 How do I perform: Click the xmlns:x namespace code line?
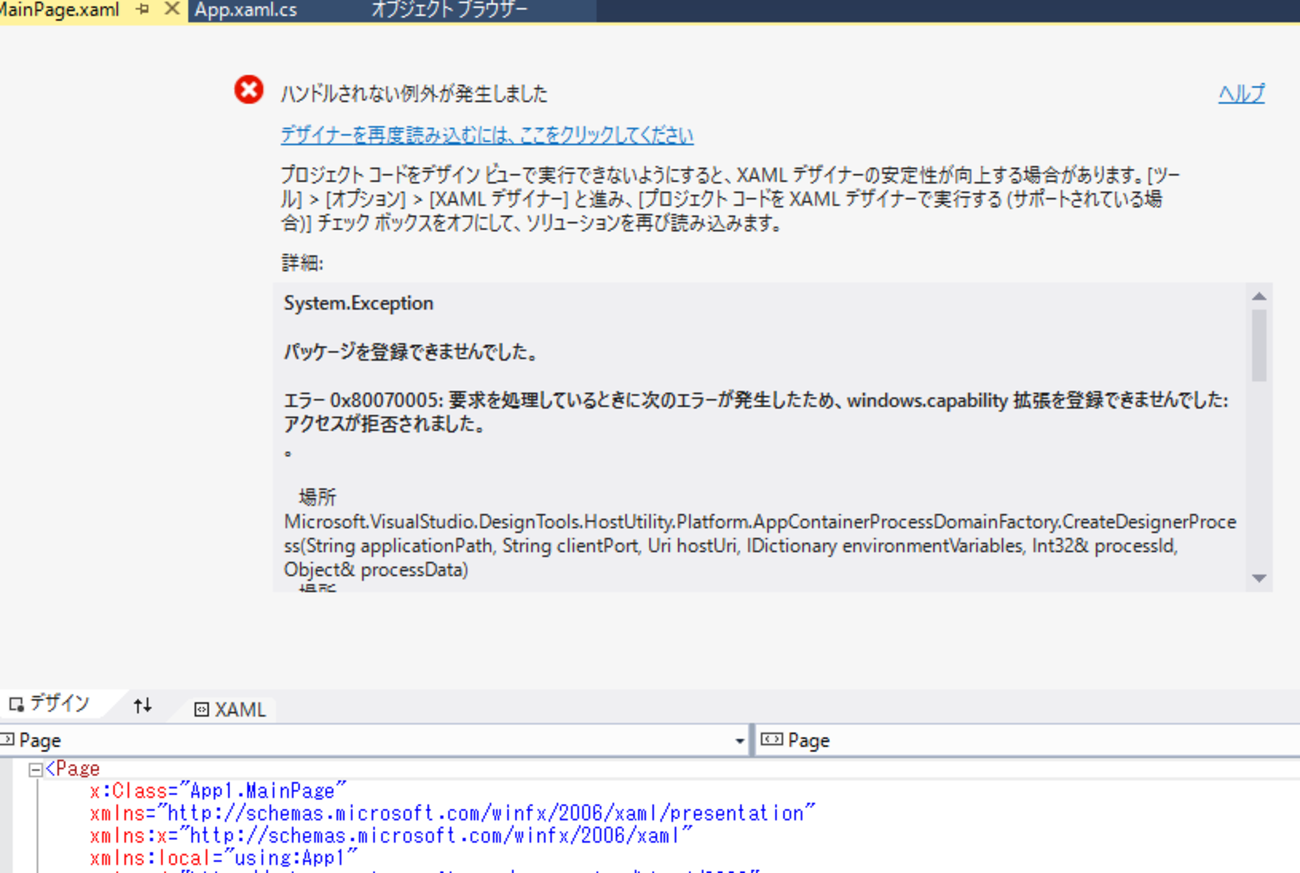391,836
